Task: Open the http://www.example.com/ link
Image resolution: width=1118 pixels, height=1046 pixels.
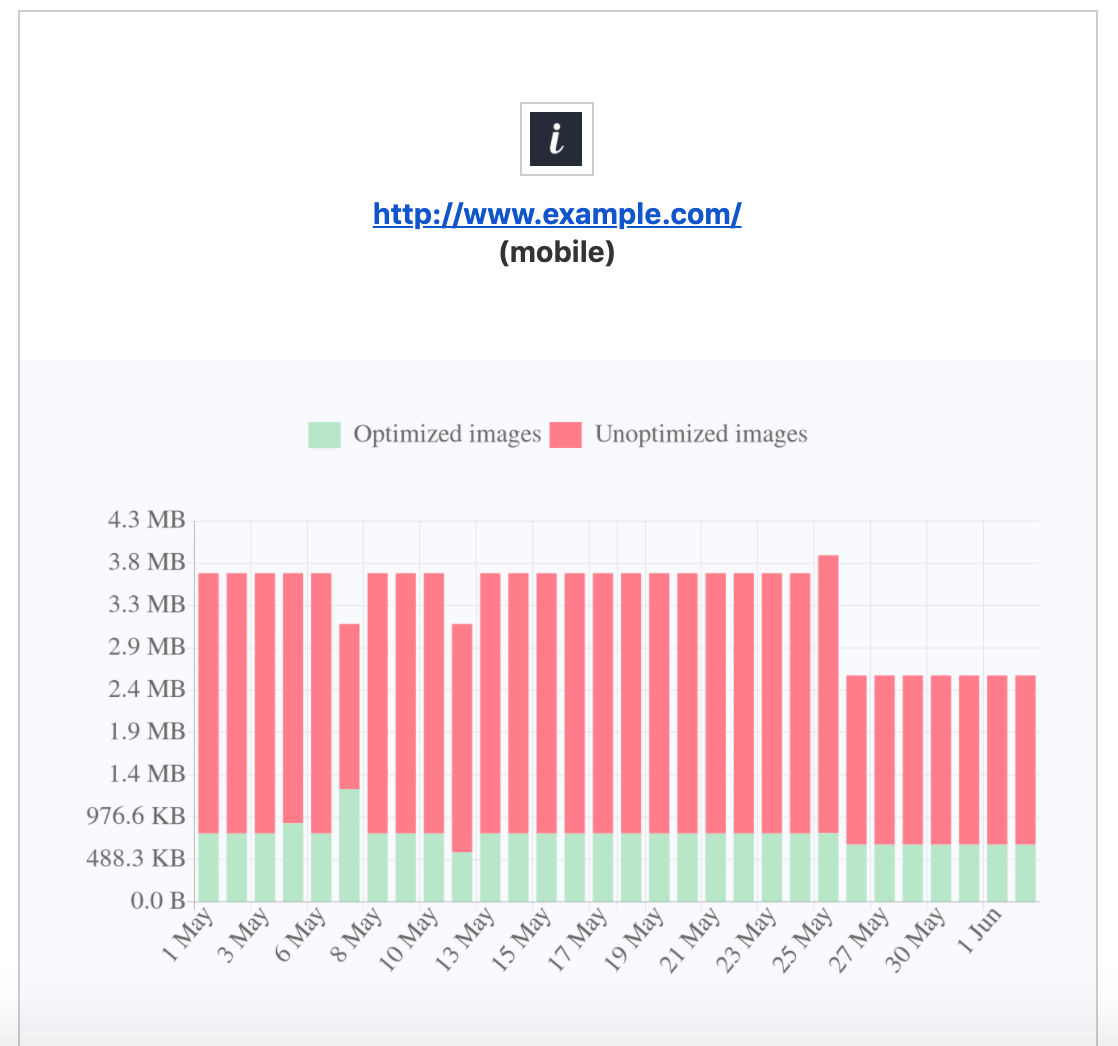Action: tap(557, 214)
